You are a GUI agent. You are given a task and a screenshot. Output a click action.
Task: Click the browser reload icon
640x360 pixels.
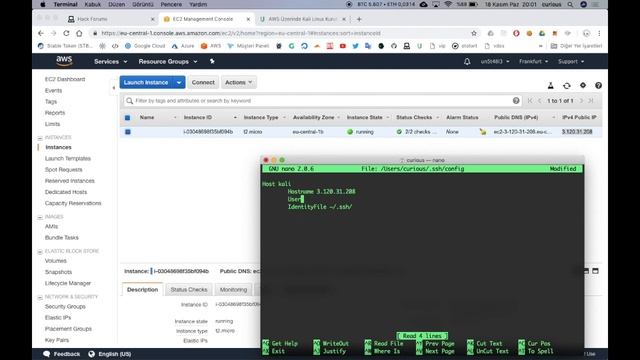coord(66,33)
